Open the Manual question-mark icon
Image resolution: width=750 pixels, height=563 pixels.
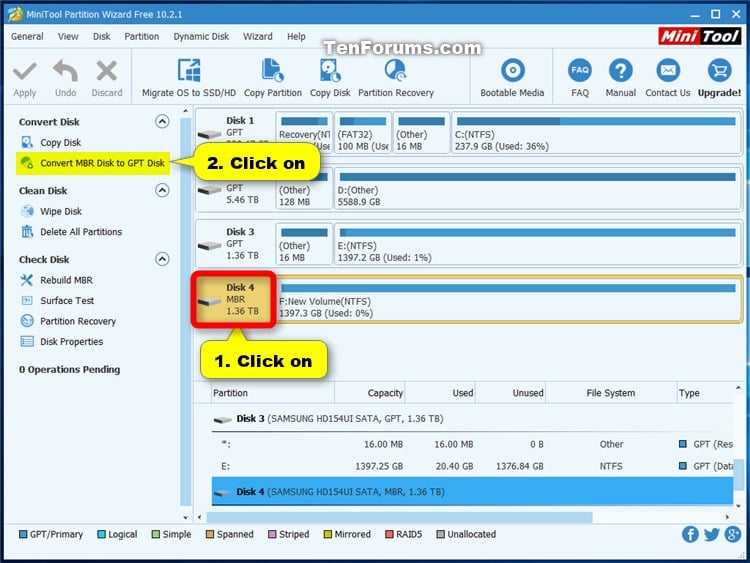pos(620,70)
